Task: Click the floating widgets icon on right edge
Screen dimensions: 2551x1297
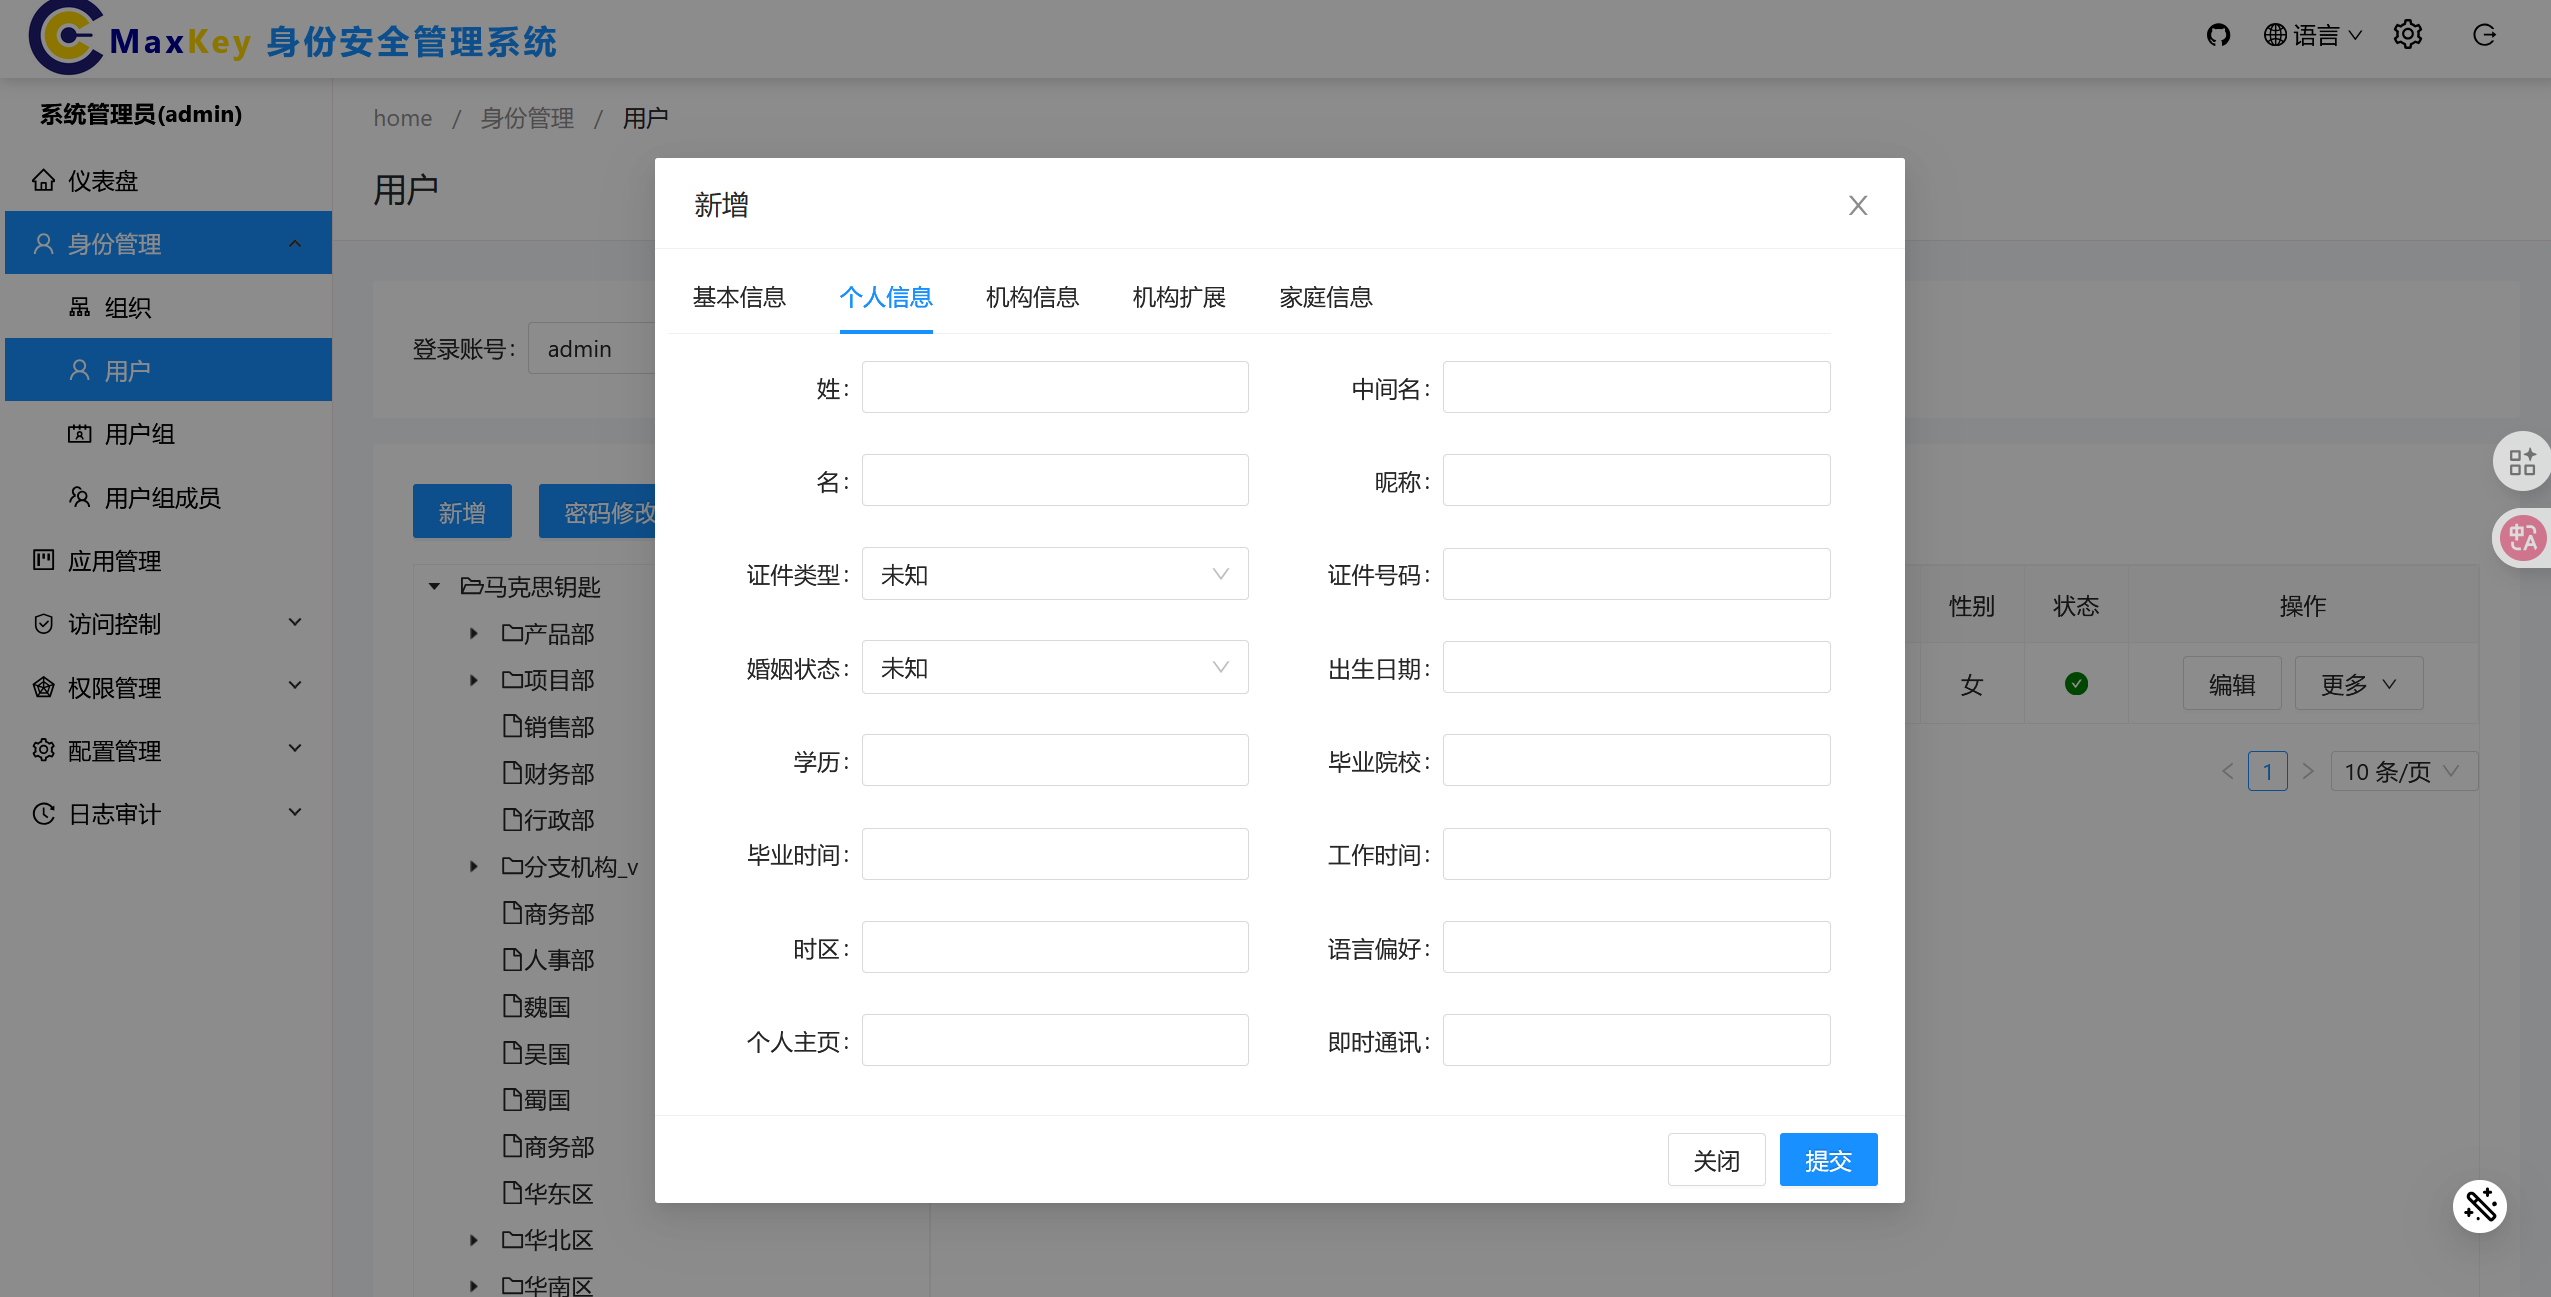Action: tap(2523, 460)
